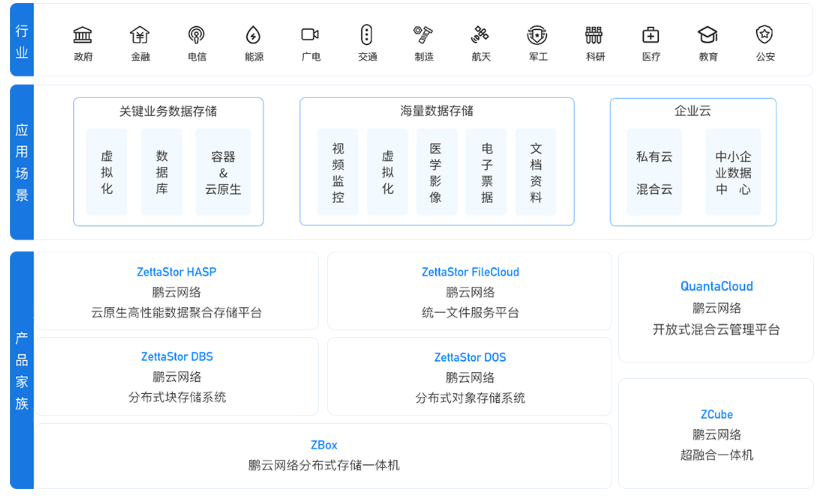Choose the 能源 energy droplet icon
Screen dimensions: 823x500
[254, 35]
